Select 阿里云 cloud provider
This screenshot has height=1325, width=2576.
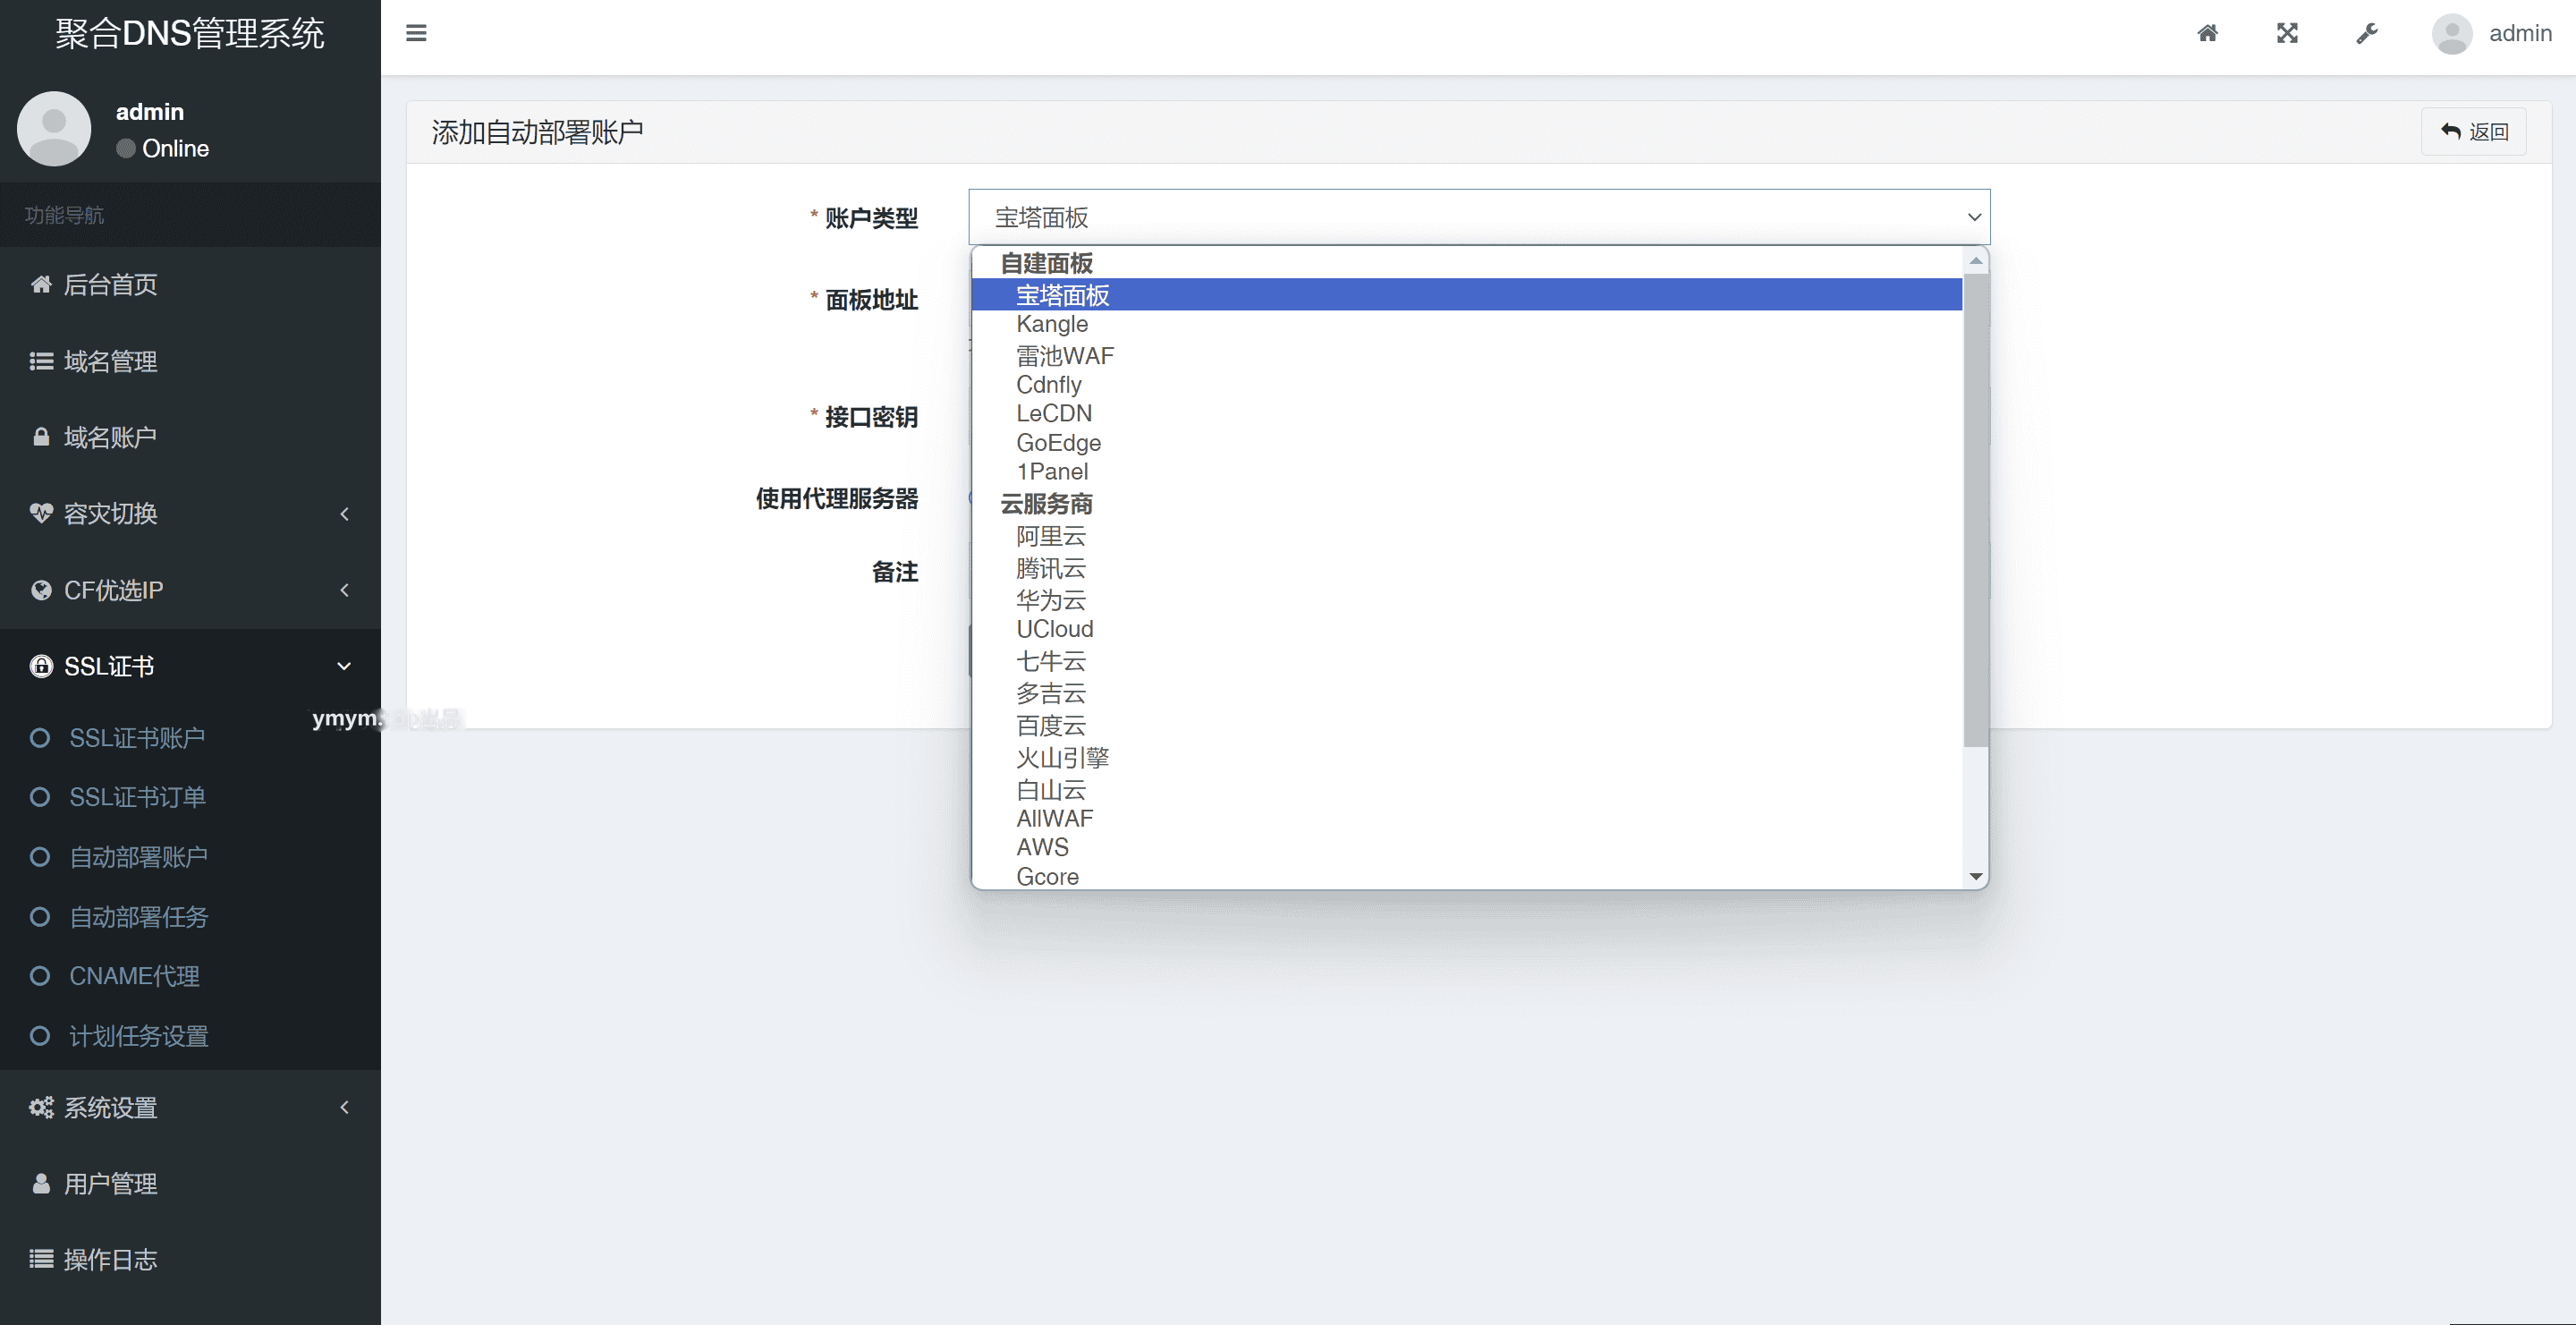coord(1466,536)
